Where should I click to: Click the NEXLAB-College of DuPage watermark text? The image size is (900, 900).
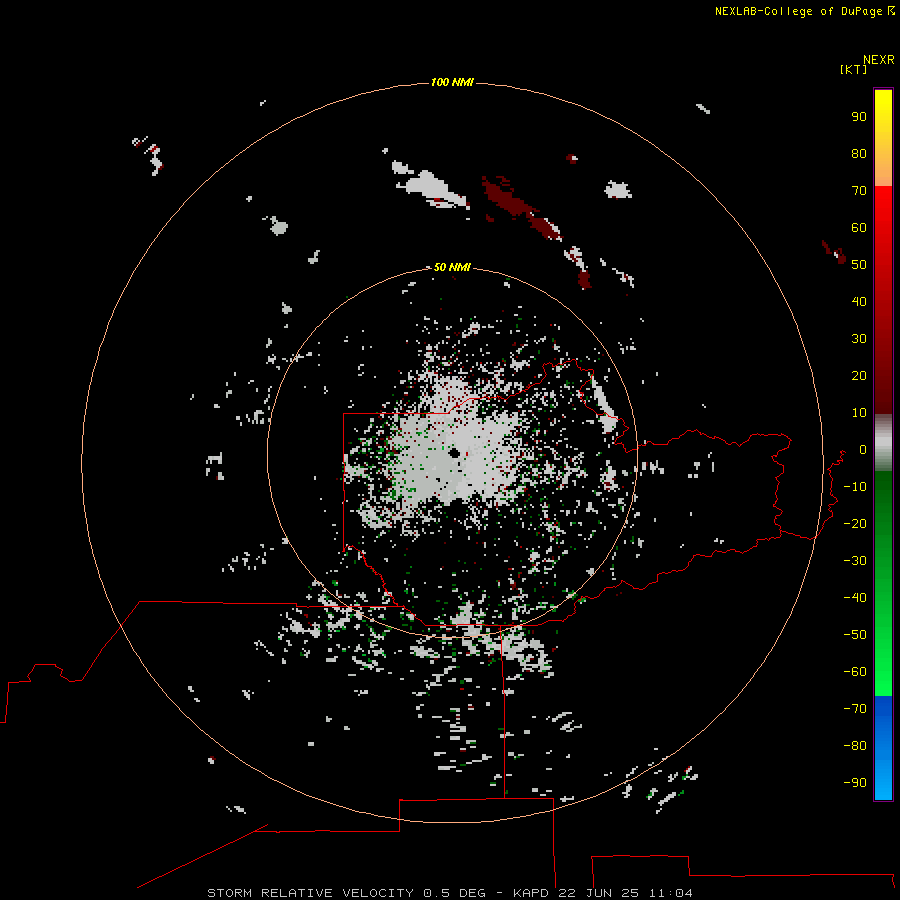tap(804, 11)
